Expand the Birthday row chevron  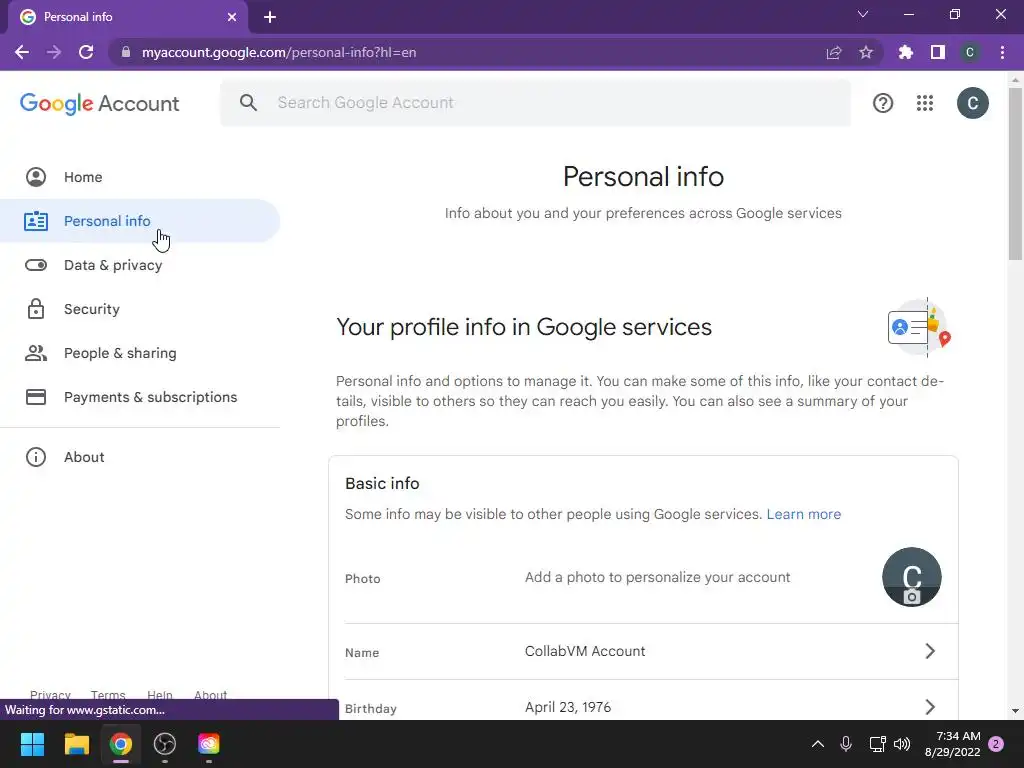coord(930,707)
